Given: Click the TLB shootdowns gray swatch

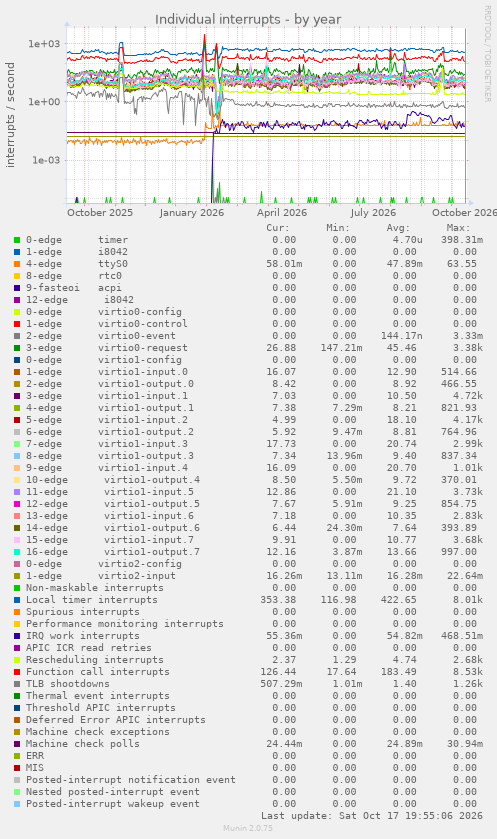Looking at the screenshot, I should [17, 684].
